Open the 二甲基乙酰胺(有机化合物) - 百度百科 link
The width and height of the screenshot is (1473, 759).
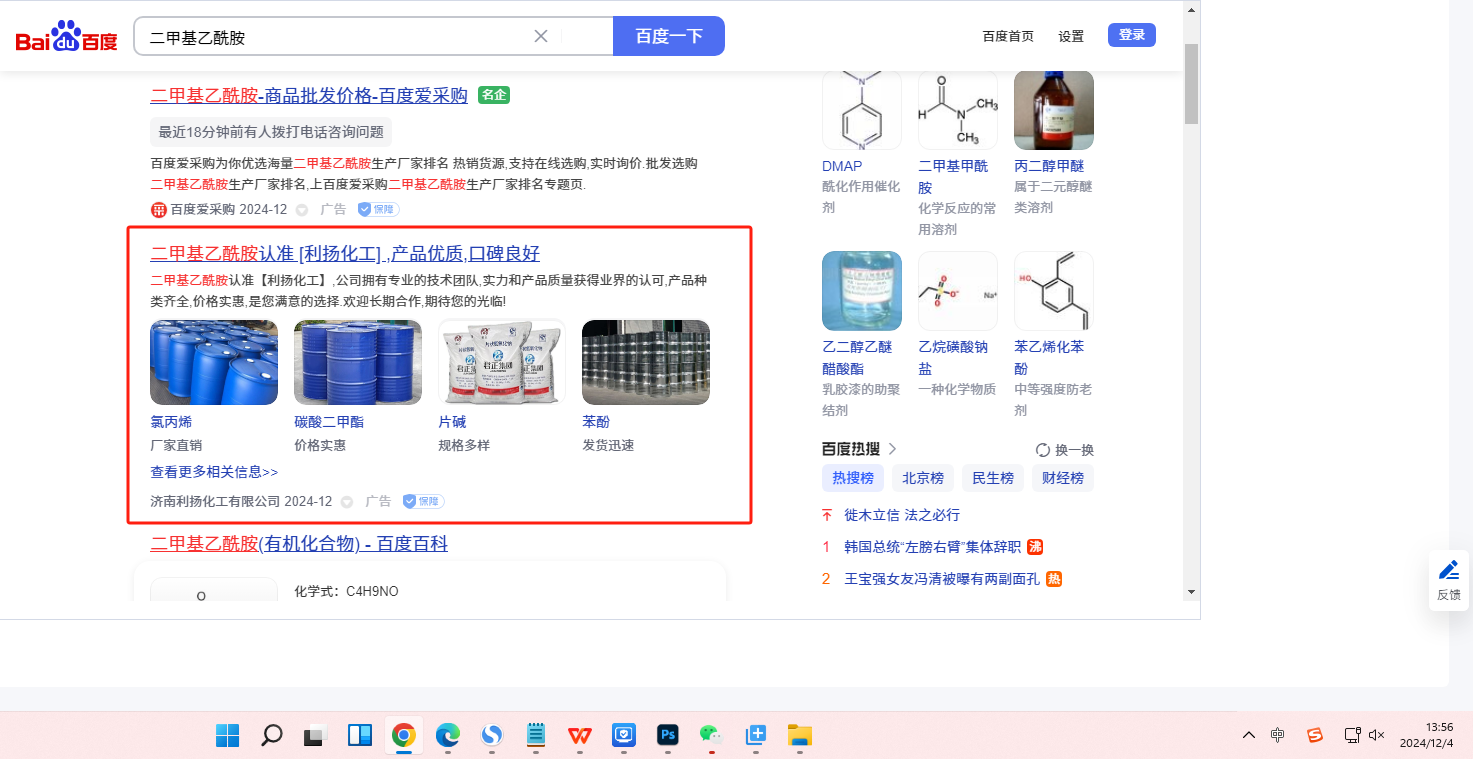pyautogui.click(x=299, y=543)
